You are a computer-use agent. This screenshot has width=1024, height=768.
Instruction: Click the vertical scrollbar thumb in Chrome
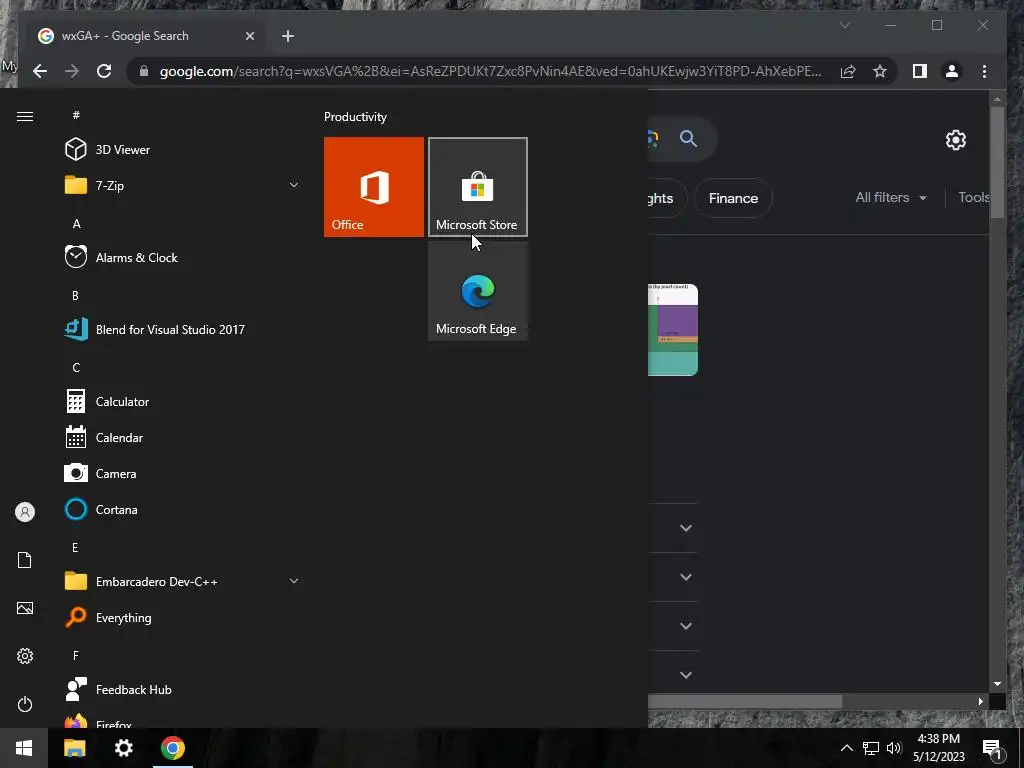[x=997, y=163]
